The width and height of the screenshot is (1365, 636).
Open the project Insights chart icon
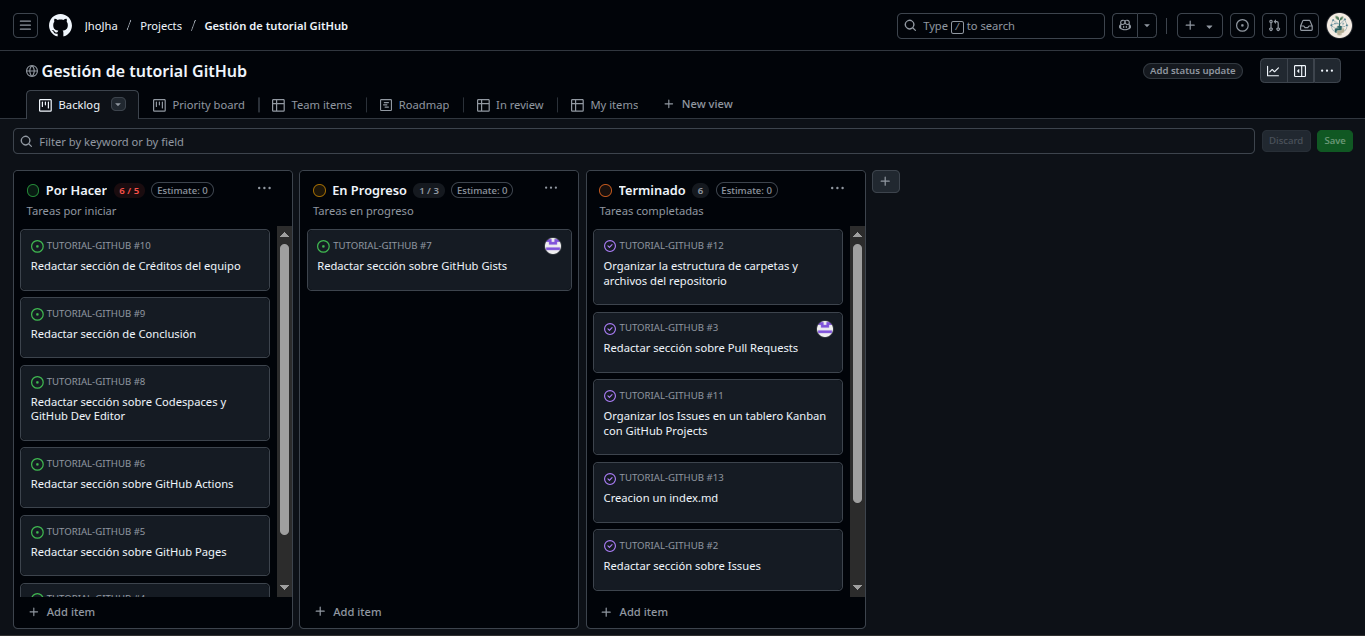tap(1273, 71)
